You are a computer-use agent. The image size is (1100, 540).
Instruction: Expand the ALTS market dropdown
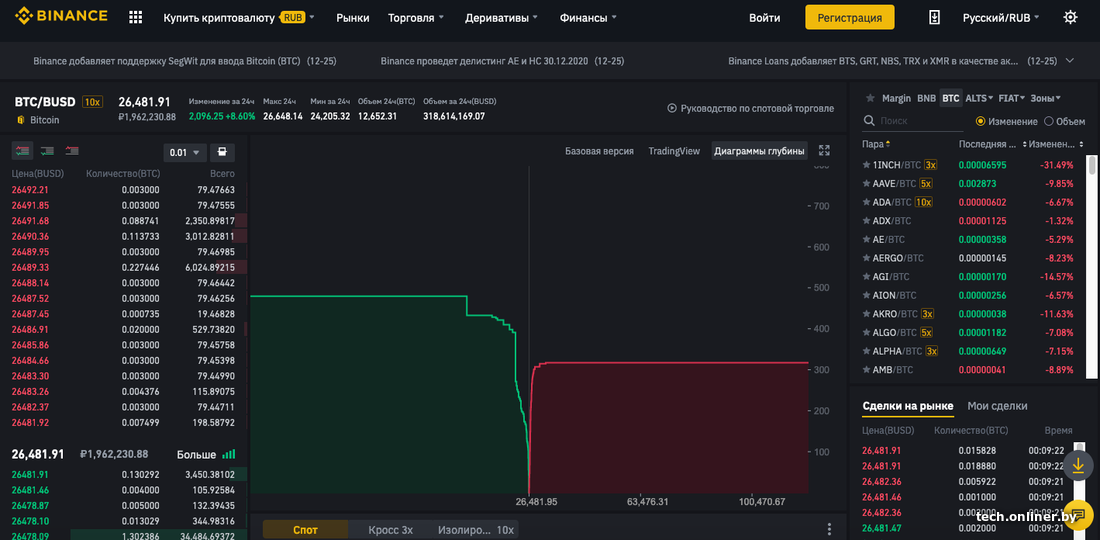pyautogui.click(x=980, y=98)
